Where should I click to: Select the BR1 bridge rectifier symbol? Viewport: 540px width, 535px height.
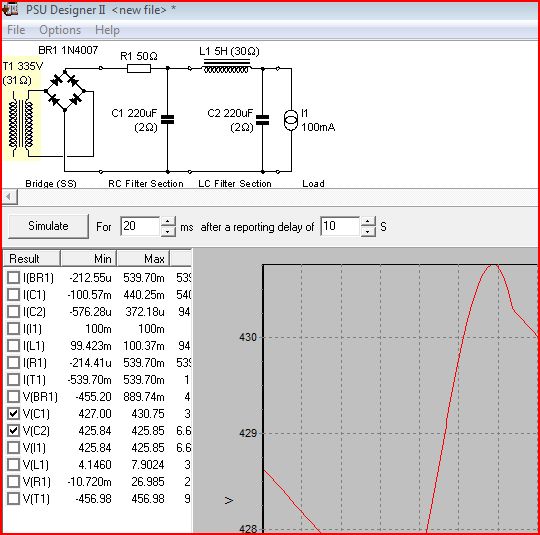point(65,90)
